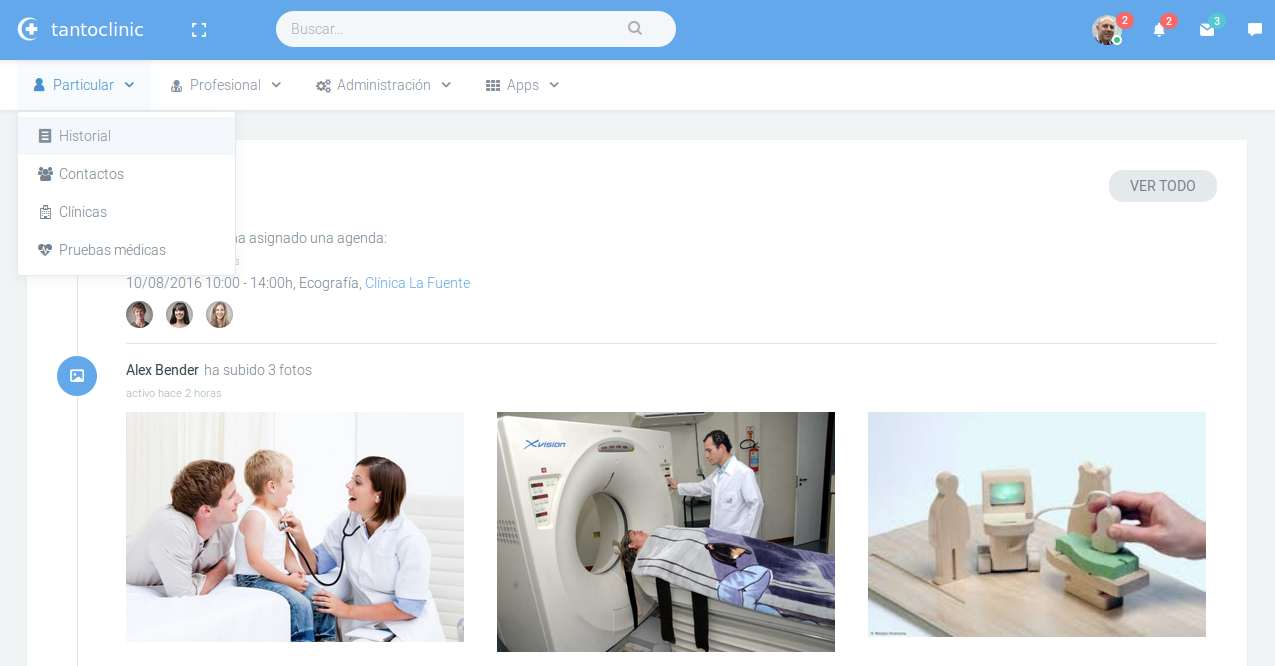This screenshot has width=1275, height=666.
Task: Open the mail envelope icon
Action: tap(1207, 30)
